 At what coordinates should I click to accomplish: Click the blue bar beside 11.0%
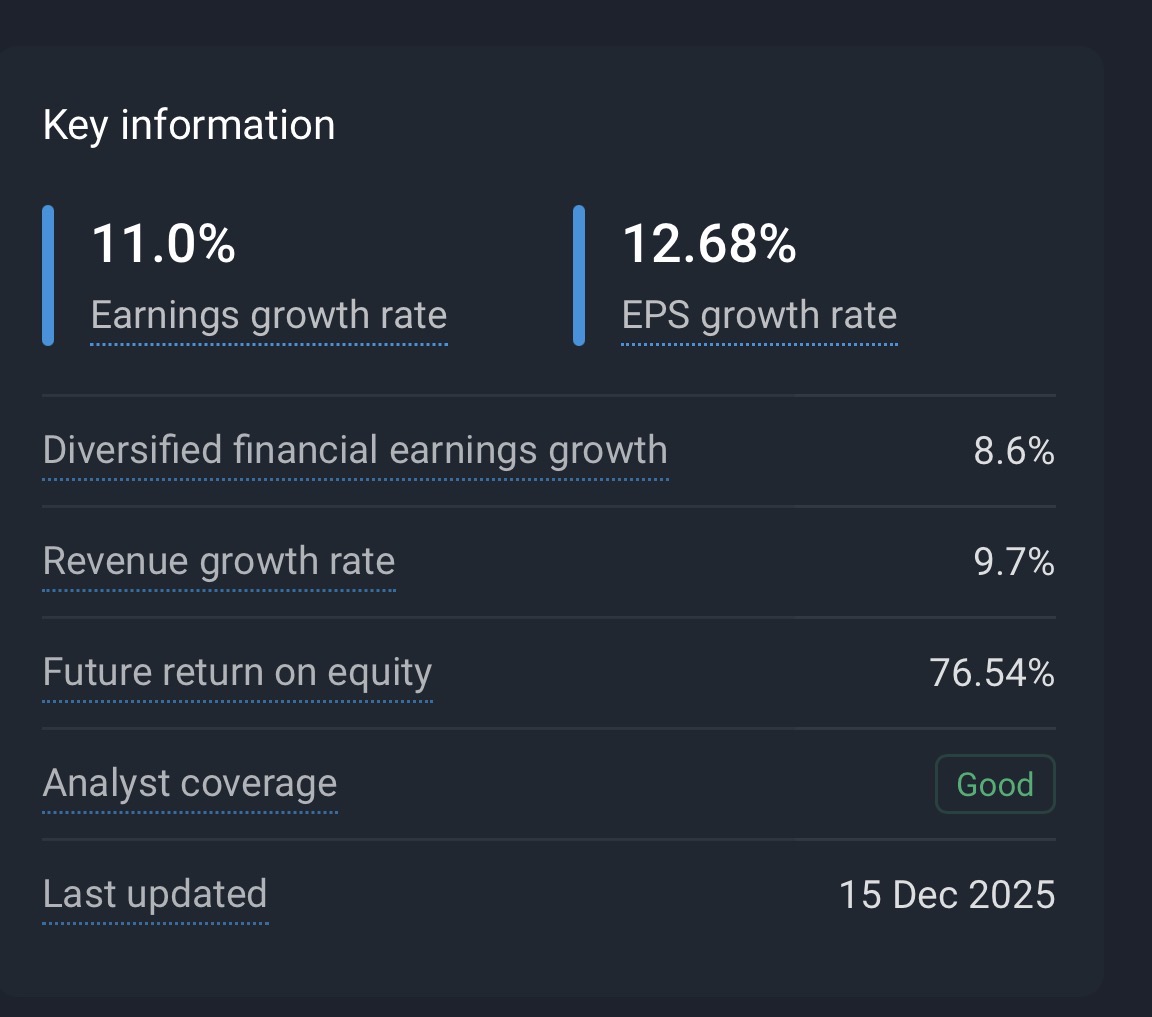click(x=48, y=275)
